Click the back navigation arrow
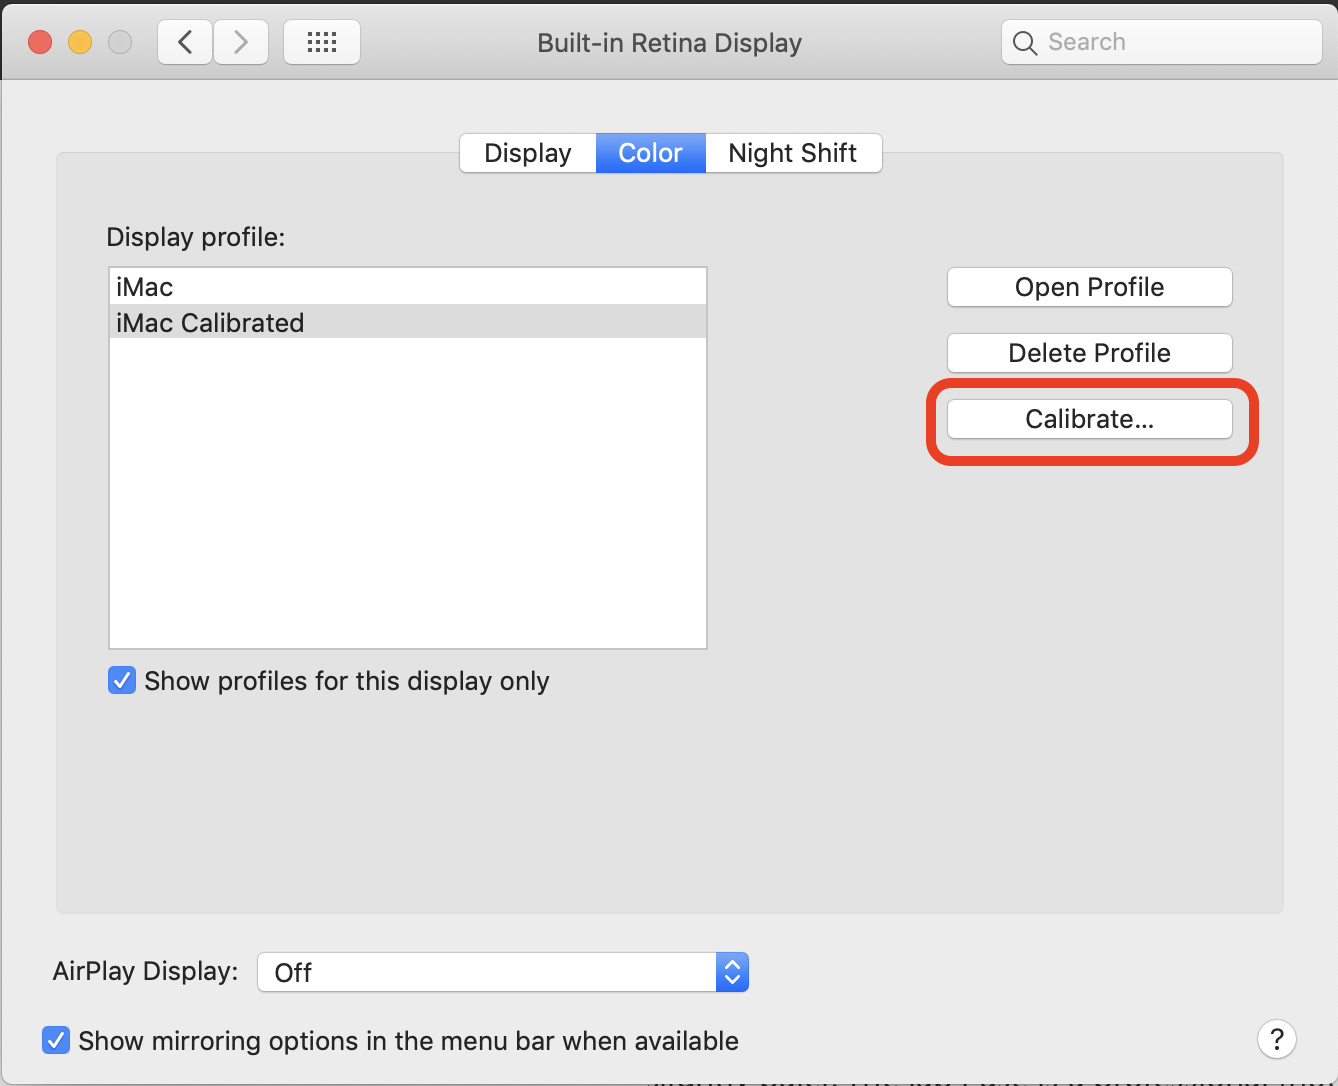The height and width of the screenshot is (1086, 1338). tap(185, 42)
